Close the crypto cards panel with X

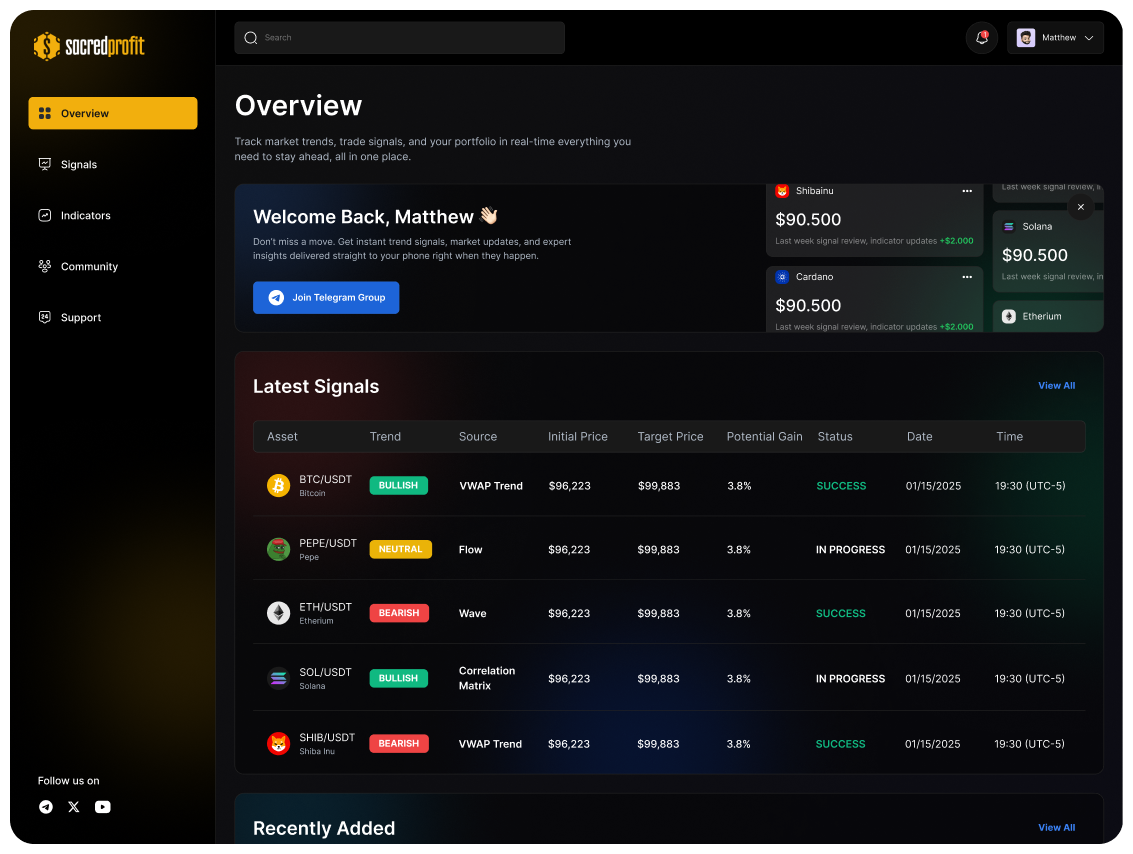(1080, 207)
